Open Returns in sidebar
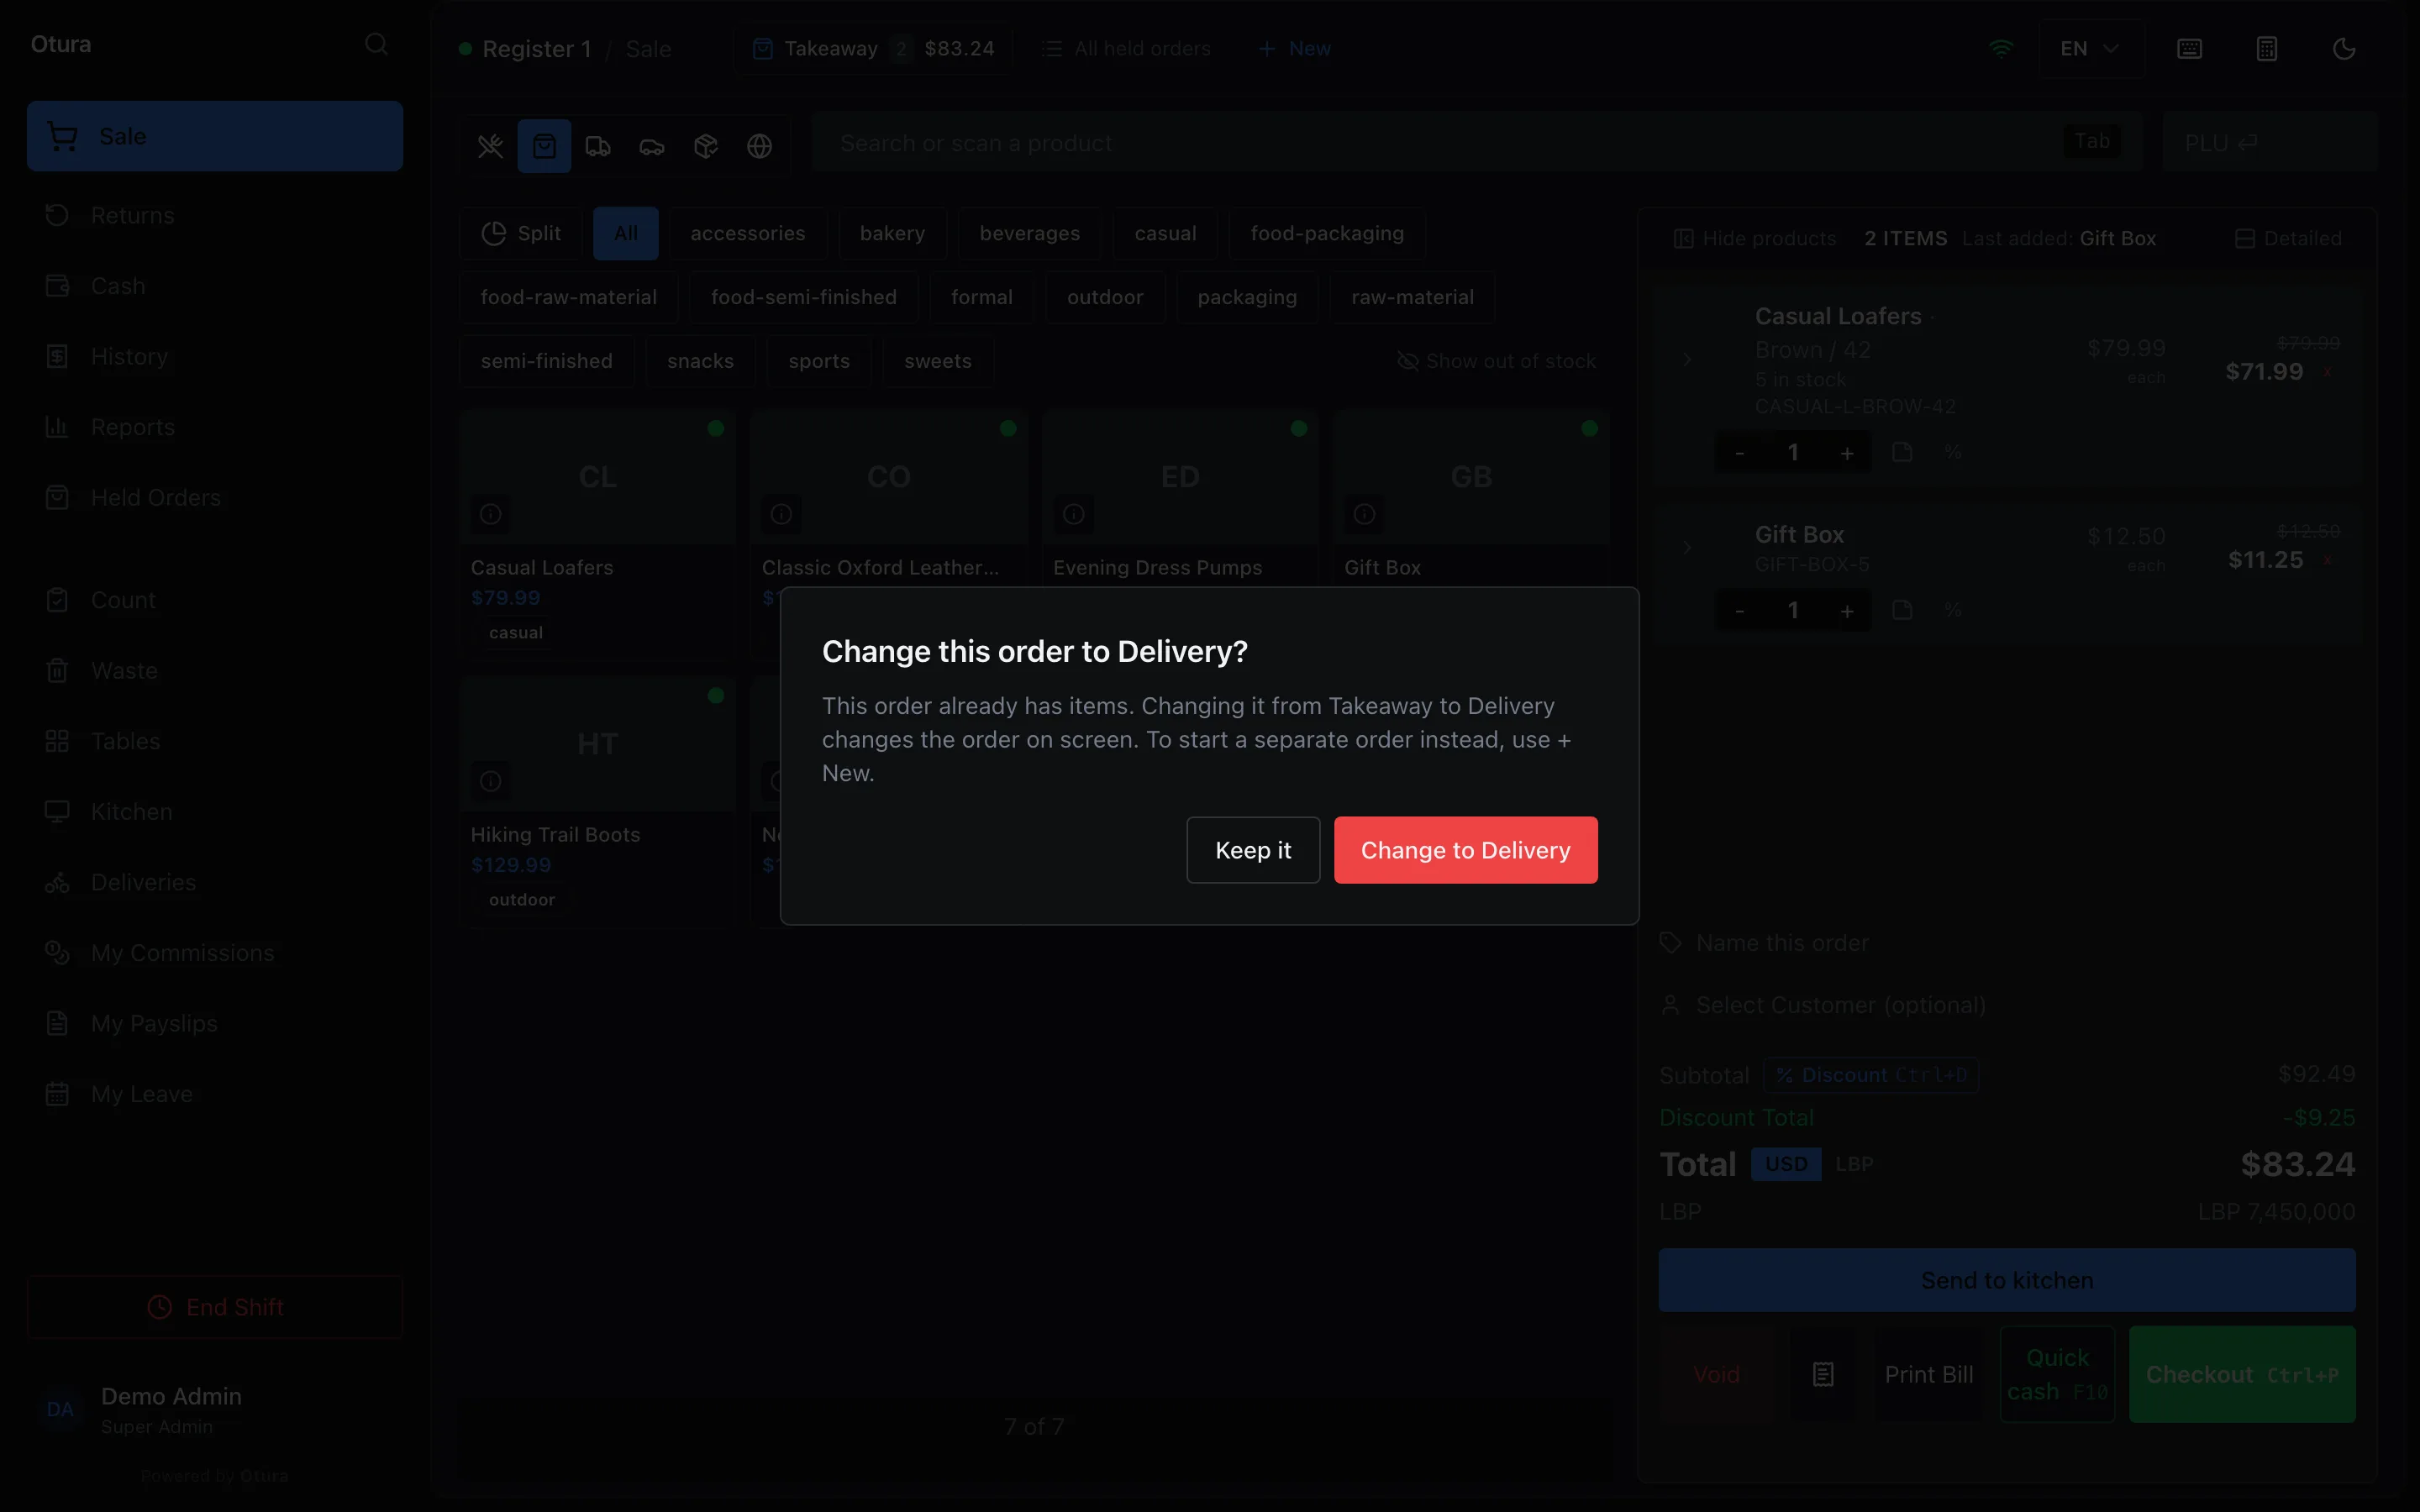The image size is (2420, 1512). click(x=215, y=216)
